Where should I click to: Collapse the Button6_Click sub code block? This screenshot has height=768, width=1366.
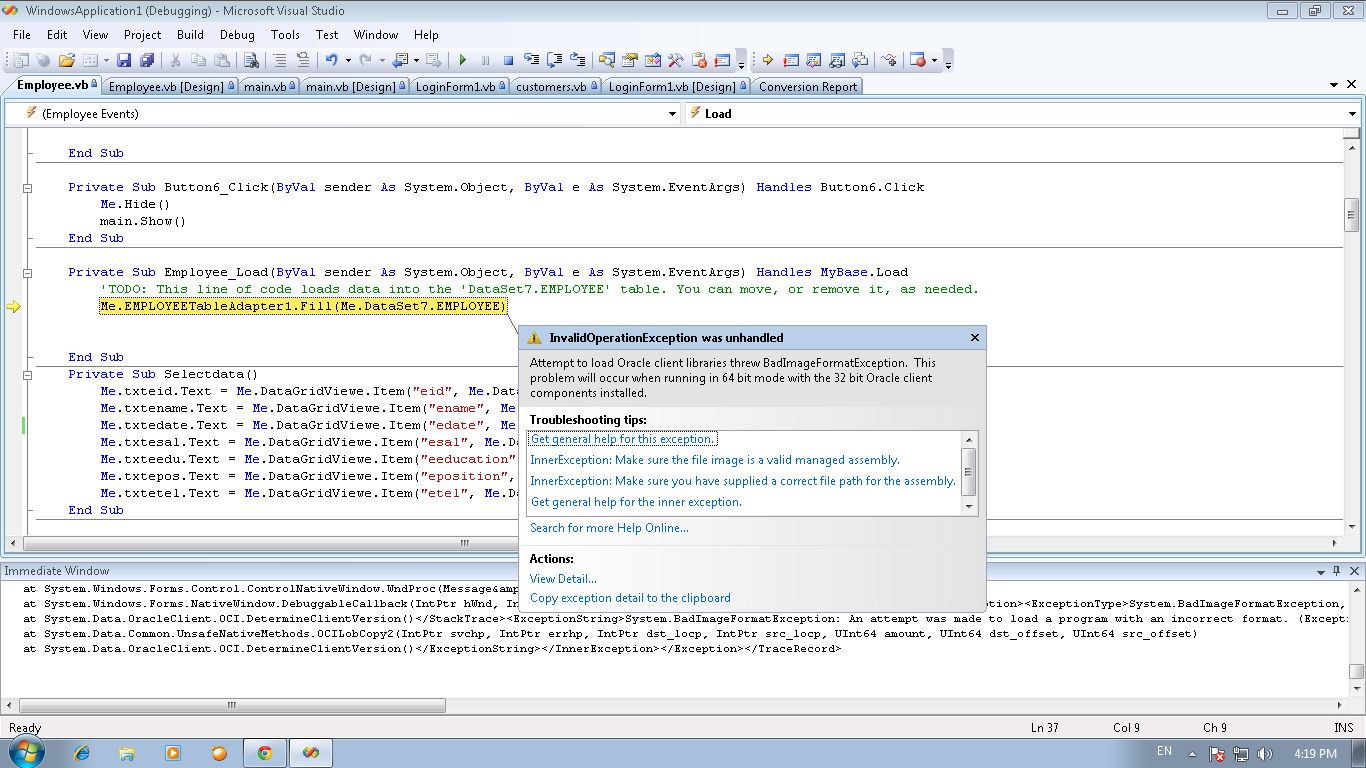pyautogui.click(x=28, y=188)
